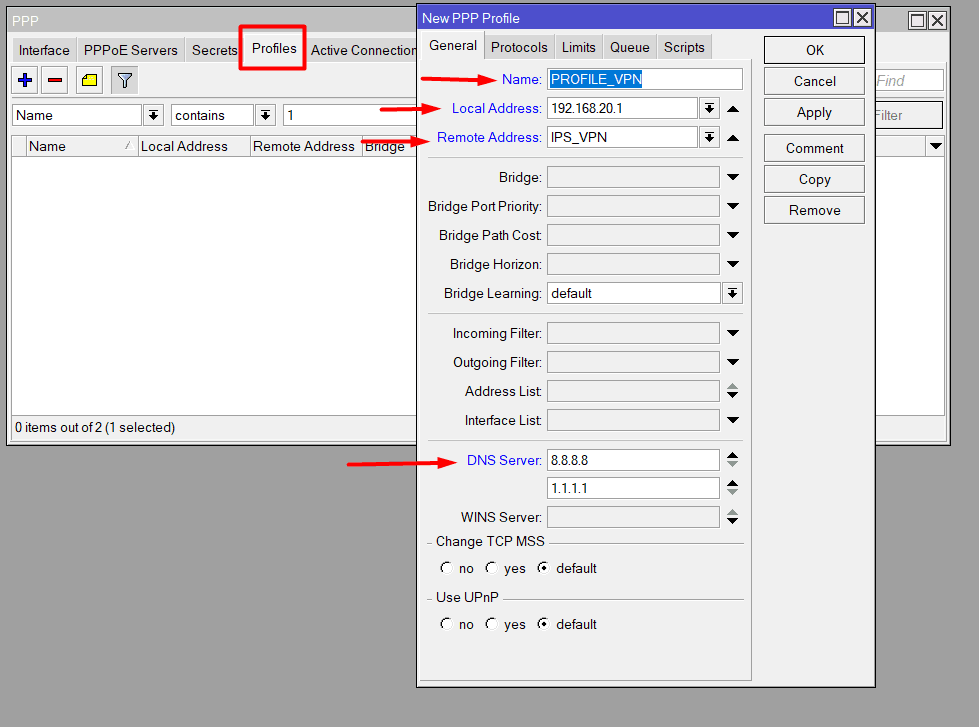Expand the Bridge selection dropdown
The height and width of the screenshot is (727, 979).
click(733, 177)
